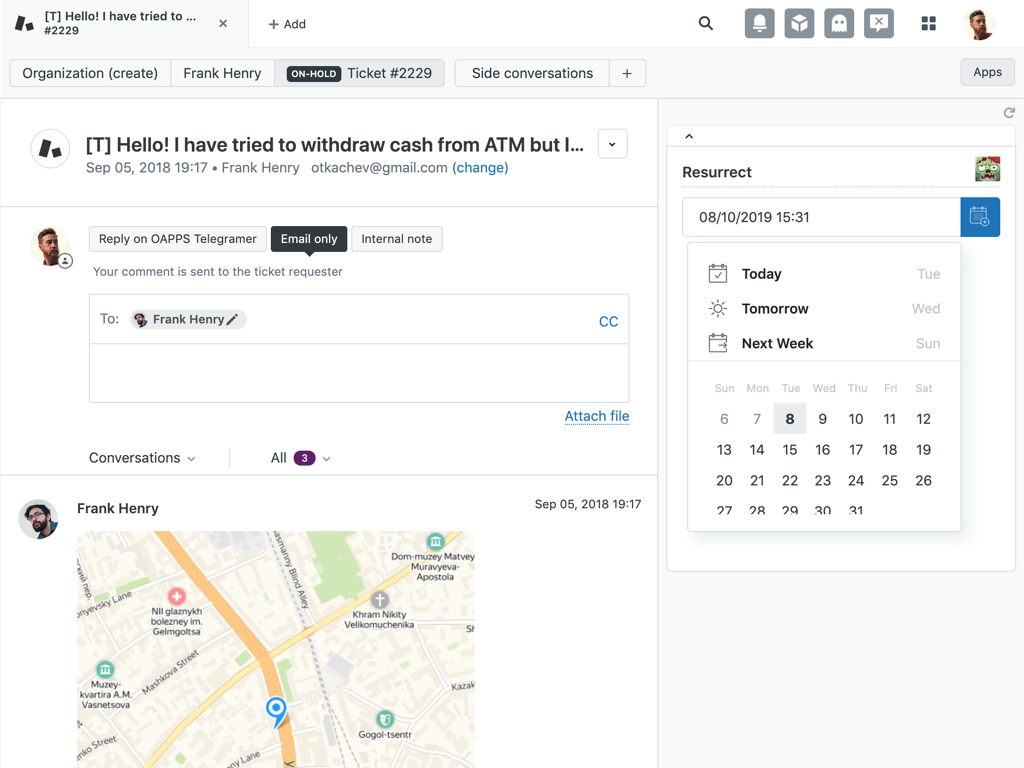Open ticket options dropdown next to subject
The width and height of the screenshot is (1024, 768).
(x=612, y=144)
